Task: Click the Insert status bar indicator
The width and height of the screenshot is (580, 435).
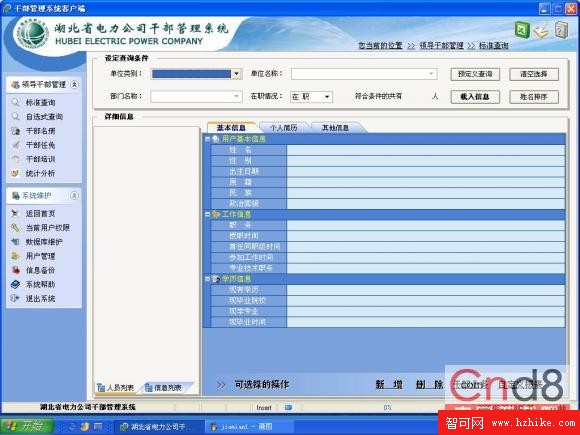Action: 264,407
